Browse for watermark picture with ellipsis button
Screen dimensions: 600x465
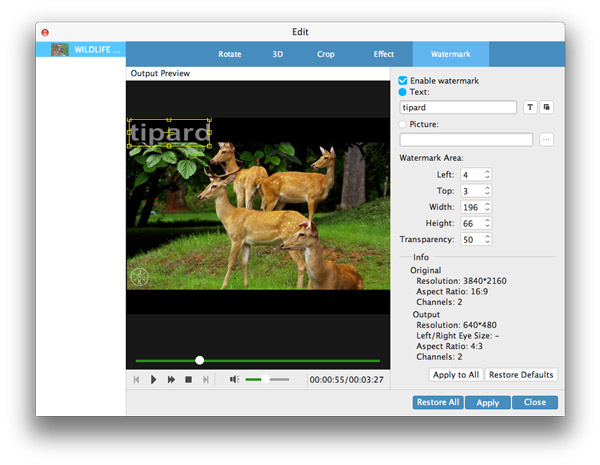pos(546,140)
